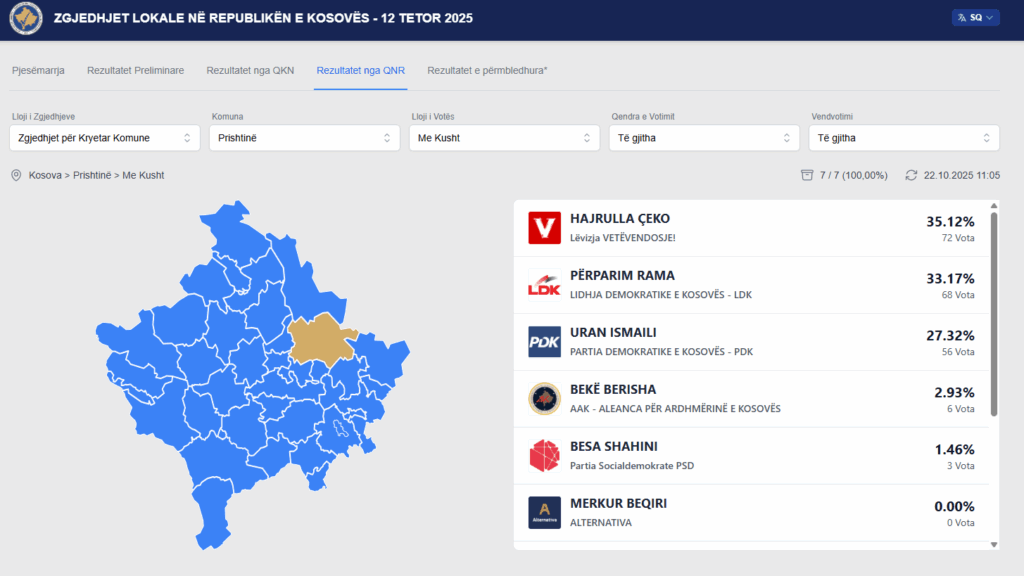This screenshot has height=576, width=1024.
Task: Open the Rezultatet Preliminare tab
Action: (x=135, y=71)
